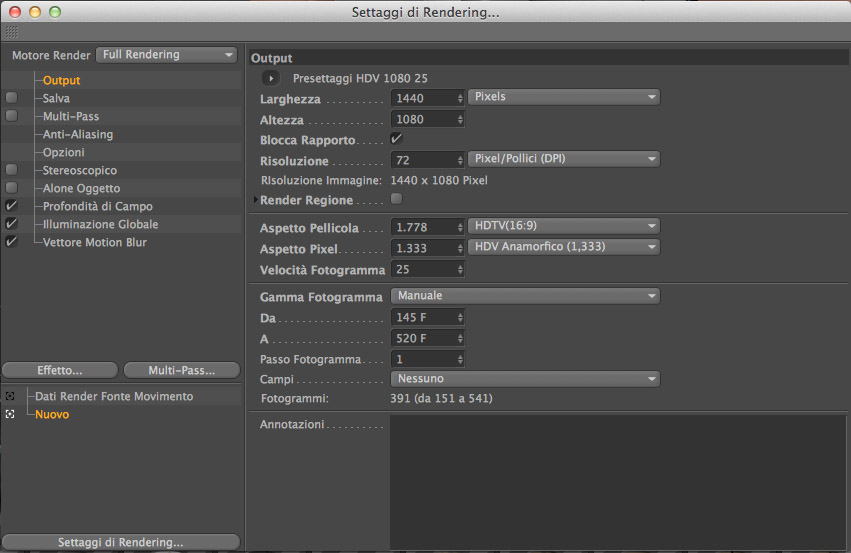Click the Multi-Pass... button
This screenshot has width=851, height=553.
[x=182, y=370]
